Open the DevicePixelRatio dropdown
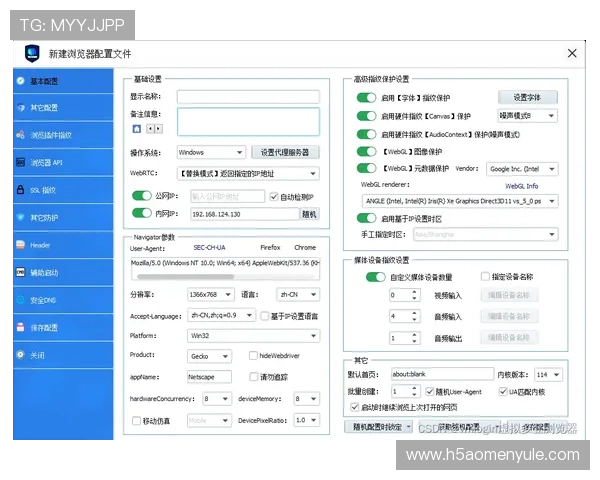 coord(306,420)
